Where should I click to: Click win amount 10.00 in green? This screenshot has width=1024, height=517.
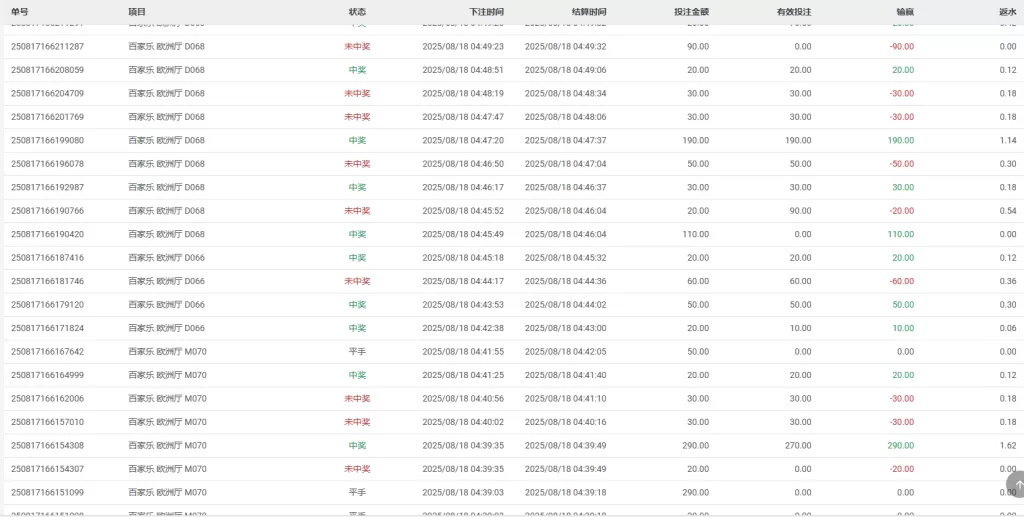pyautogui.click(x=903, y=328)
